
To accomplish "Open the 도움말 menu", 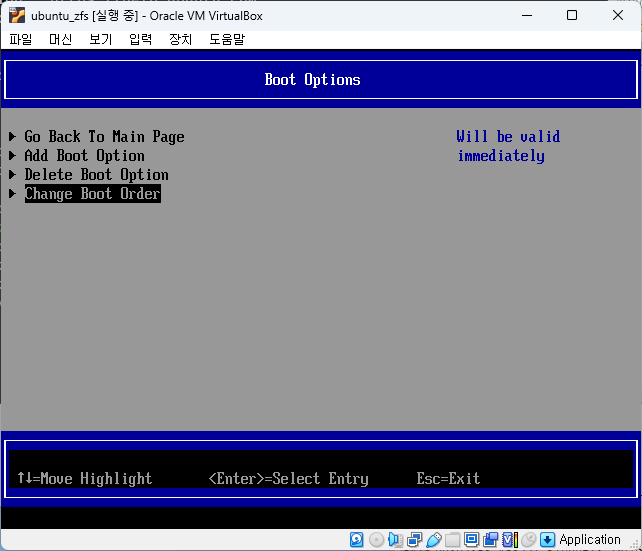I will (227, 39).
